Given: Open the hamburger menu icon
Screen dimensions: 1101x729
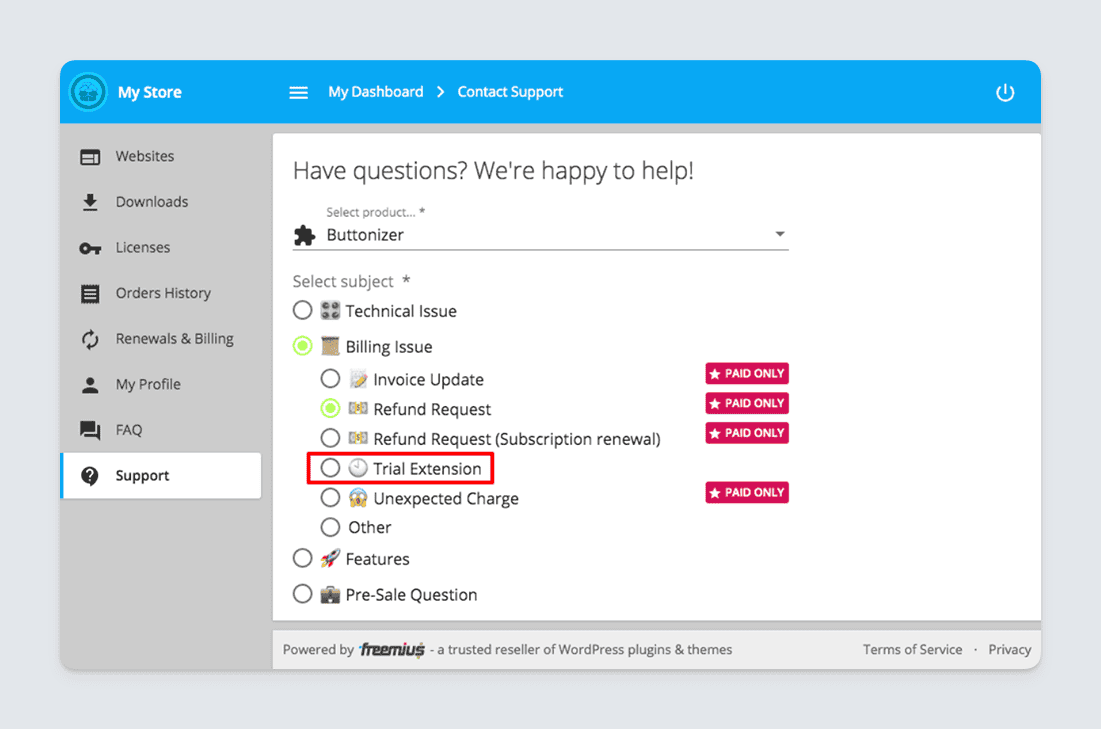Looking at the screenshot, I should pos(298,93).
